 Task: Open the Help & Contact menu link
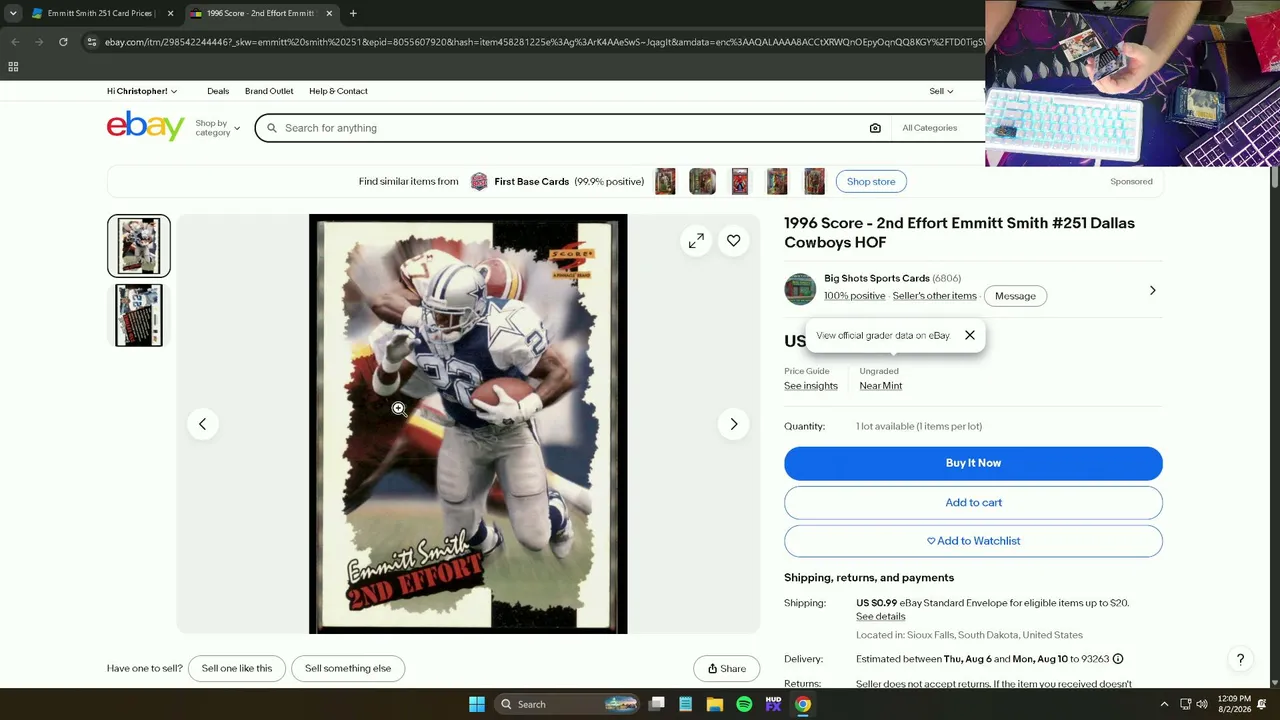click(x=338, y=91)
